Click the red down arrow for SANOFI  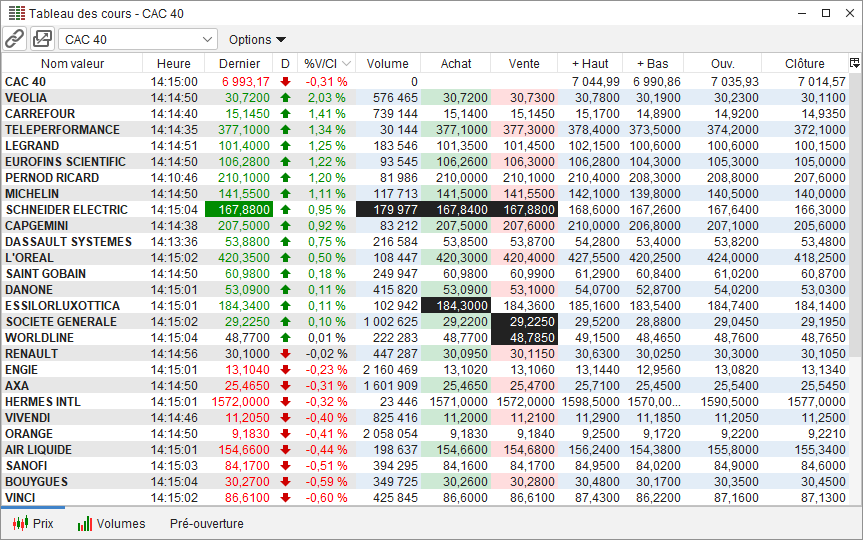click(285, 466)
